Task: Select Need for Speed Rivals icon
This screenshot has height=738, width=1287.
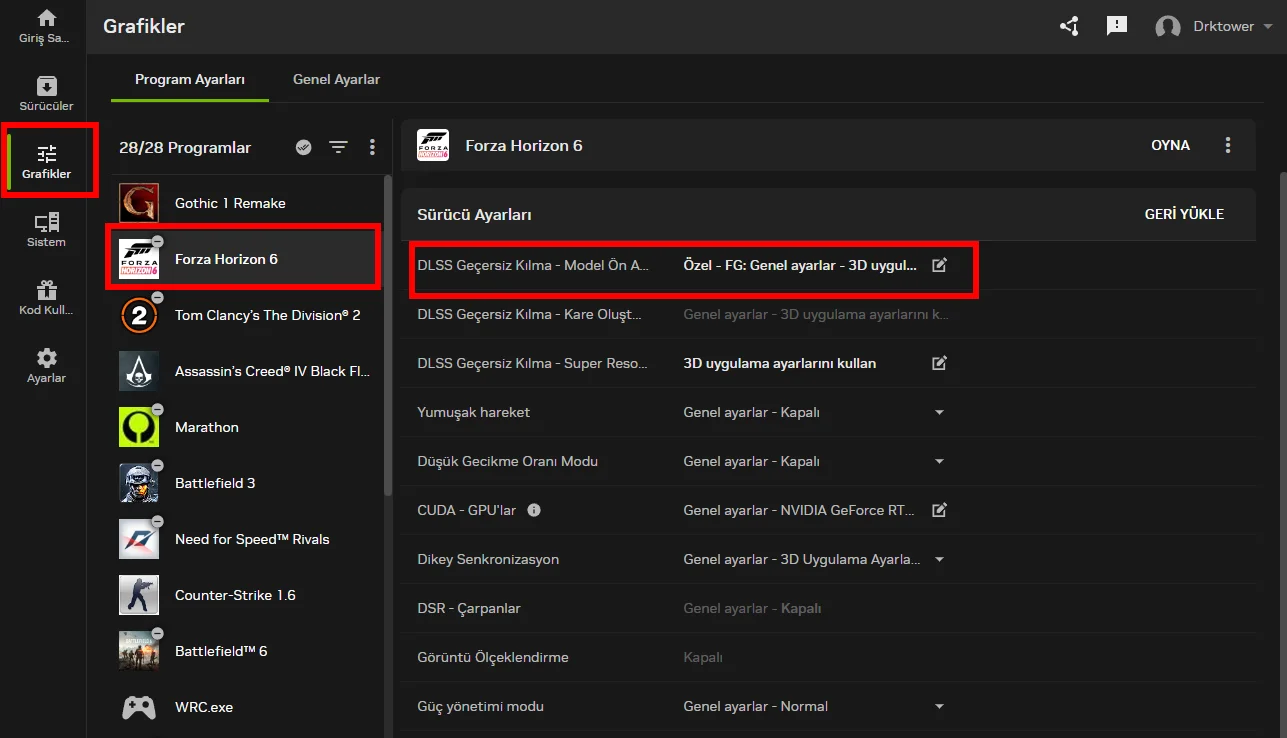Action: [139, 539]
